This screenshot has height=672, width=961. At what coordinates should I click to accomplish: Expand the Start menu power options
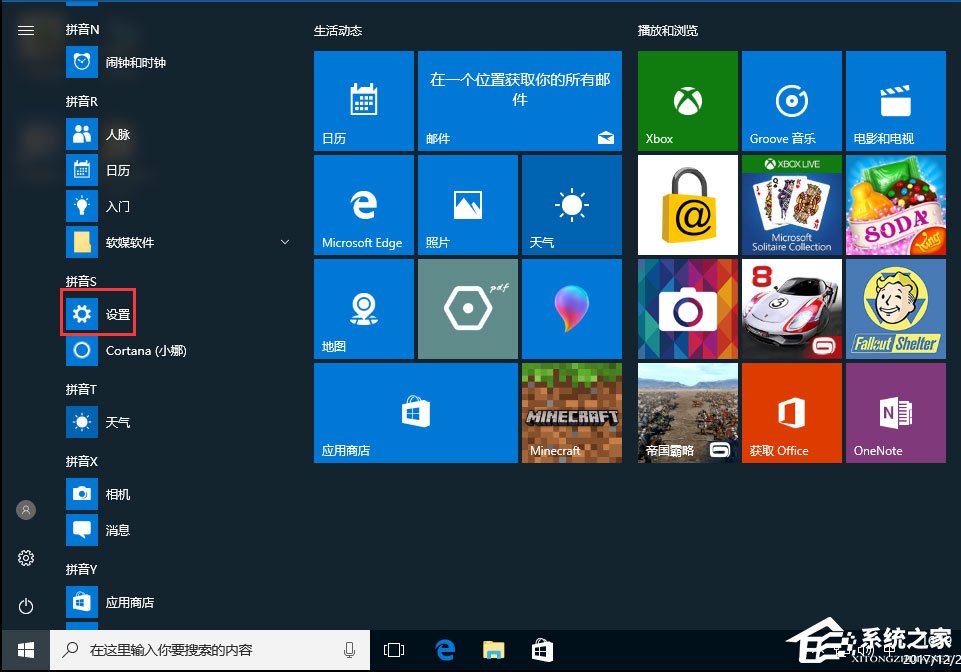click(x=25, y=606)
